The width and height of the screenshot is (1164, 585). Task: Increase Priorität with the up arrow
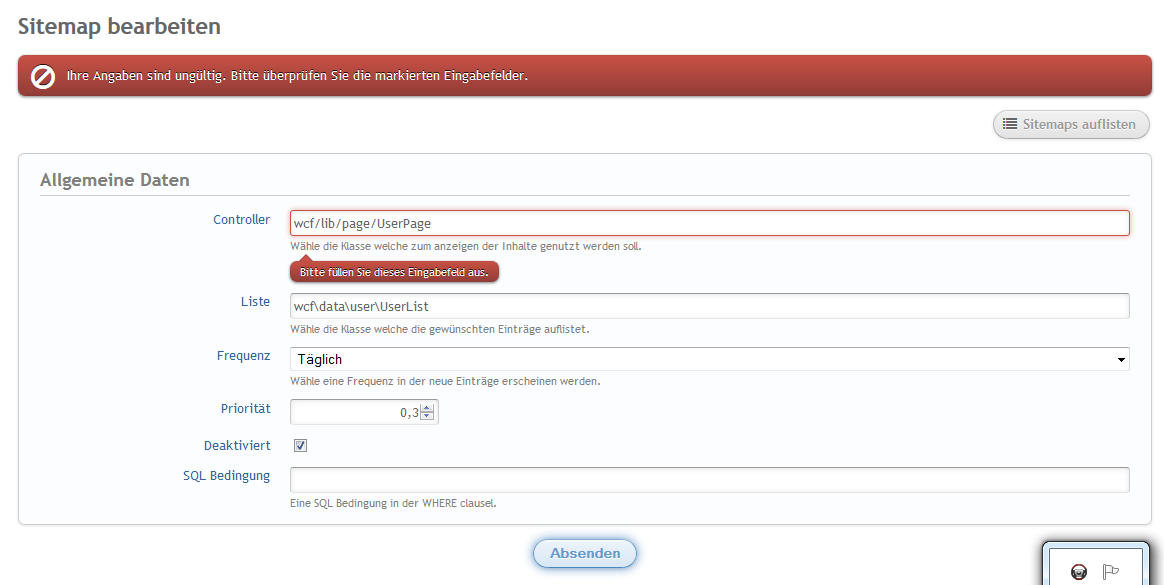click(x=427, y=407)
